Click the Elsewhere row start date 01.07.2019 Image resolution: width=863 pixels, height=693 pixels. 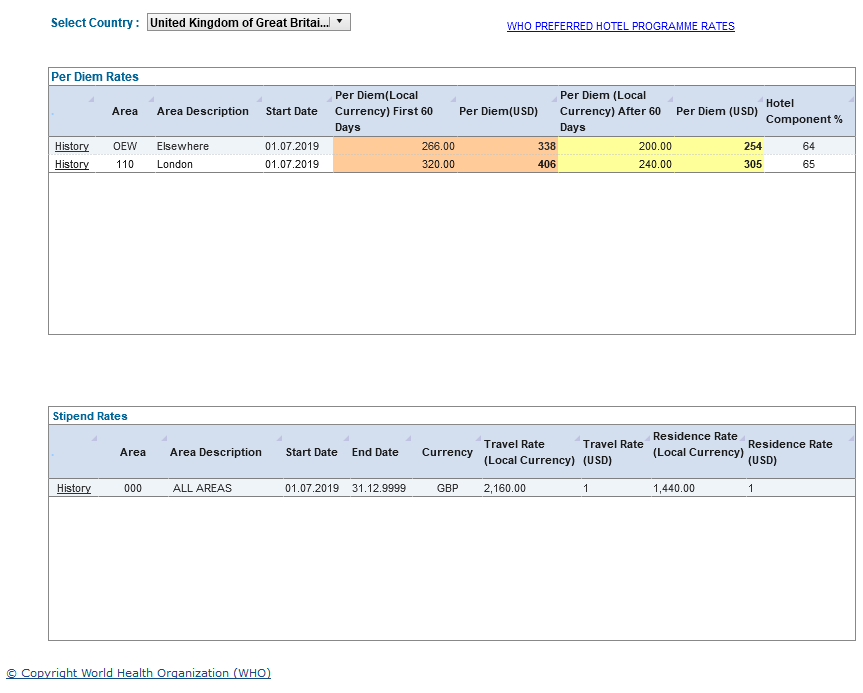292,146
